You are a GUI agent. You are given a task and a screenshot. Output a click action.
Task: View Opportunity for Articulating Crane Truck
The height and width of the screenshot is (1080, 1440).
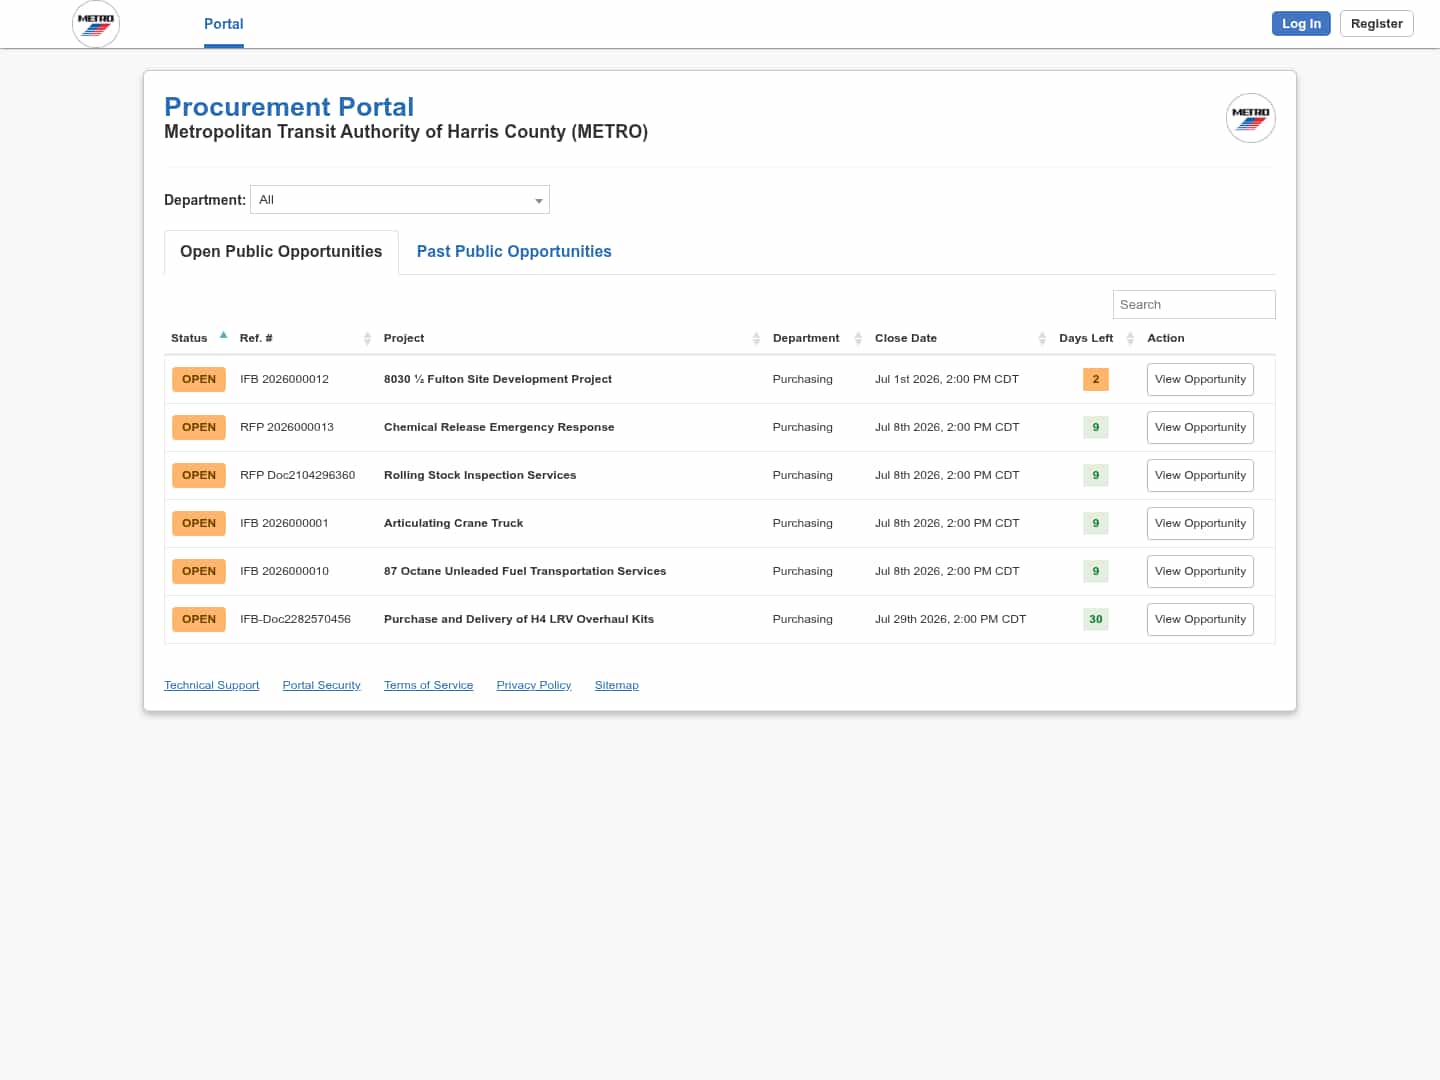coord(1200,524)
